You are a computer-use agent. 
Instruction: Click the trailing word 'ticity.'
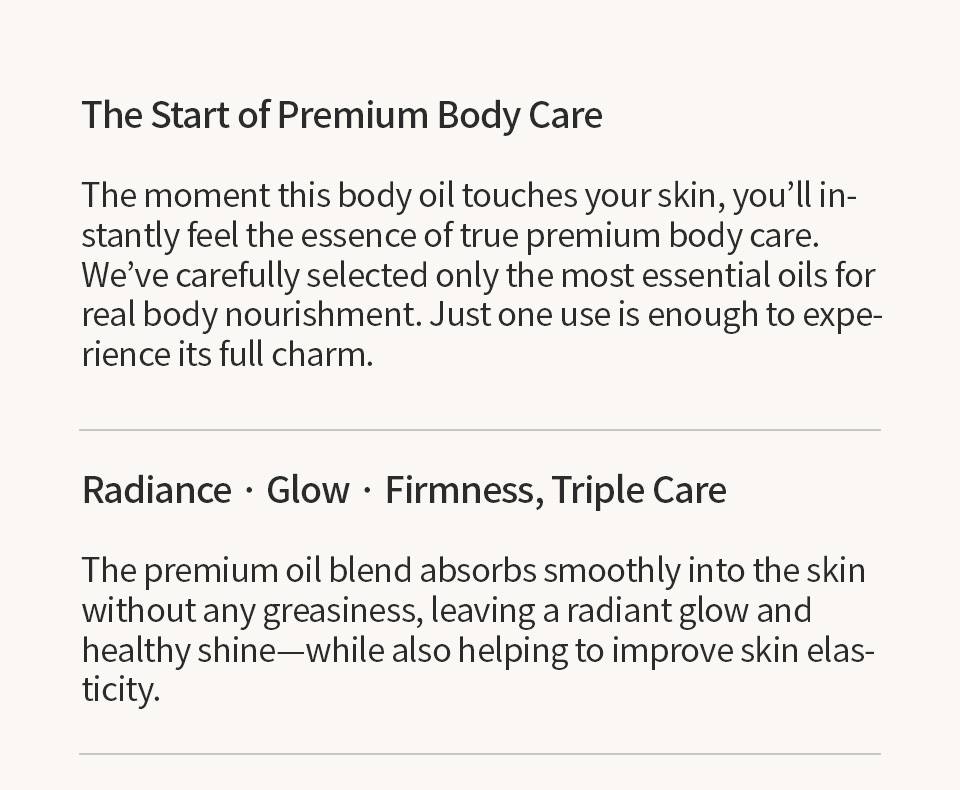(121, 691)
